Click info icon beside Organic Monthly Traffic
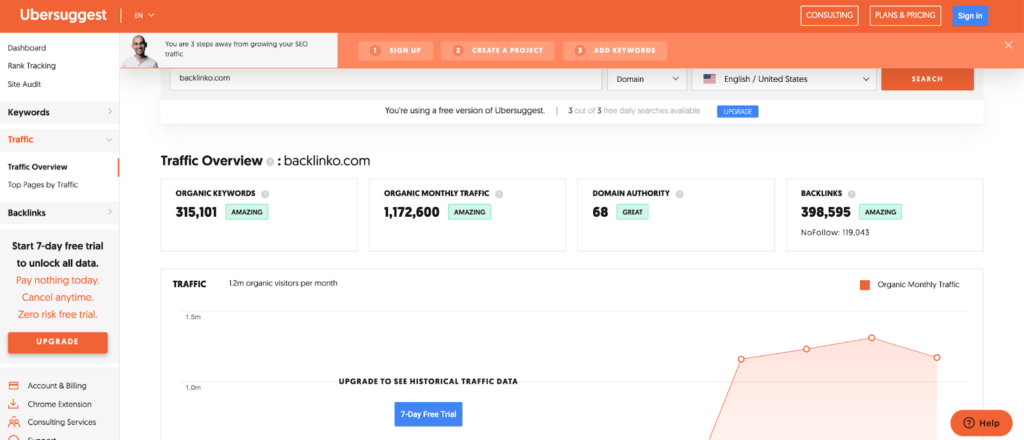The width and height of the screenshot is (1024, 440). click(x=499, y=194)
